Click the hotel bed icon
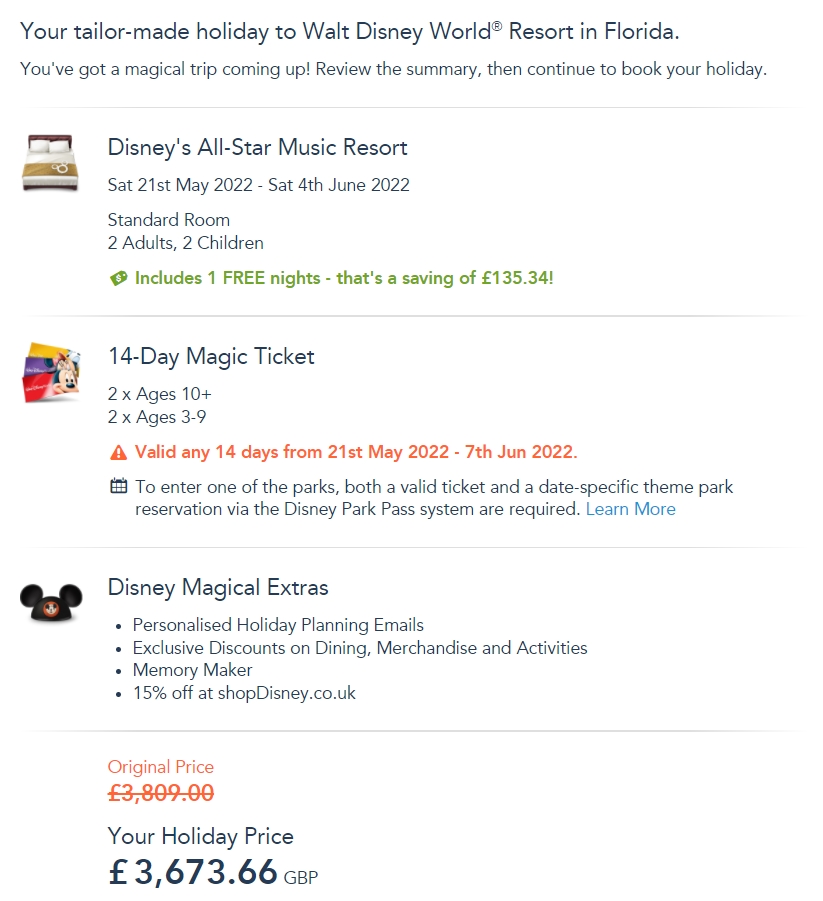The width and height of the screenshot is (823, 901). click(x=48, y=162)
